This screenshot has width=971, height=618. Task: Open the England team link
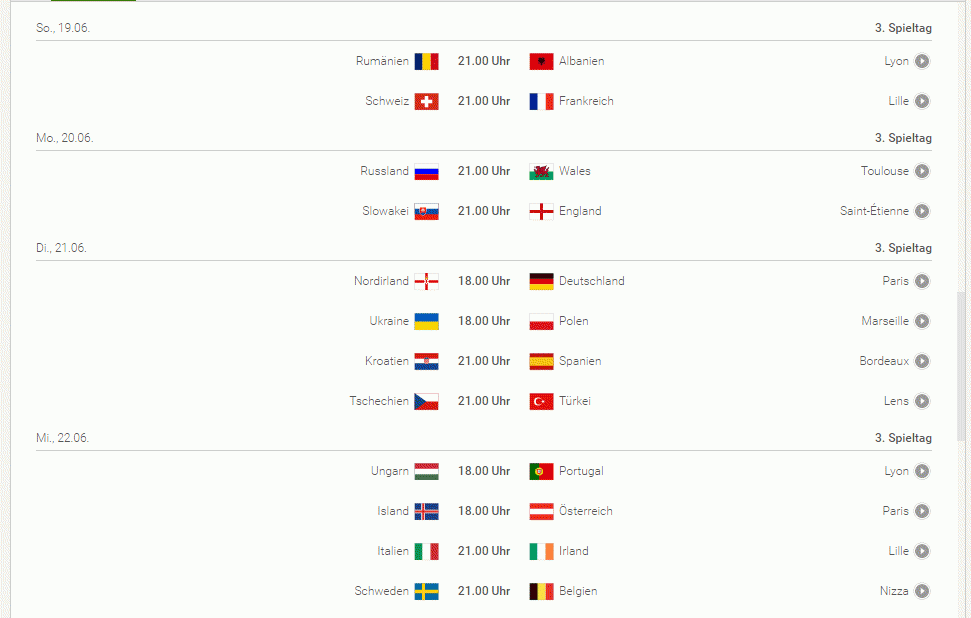[x=580, y=211]
